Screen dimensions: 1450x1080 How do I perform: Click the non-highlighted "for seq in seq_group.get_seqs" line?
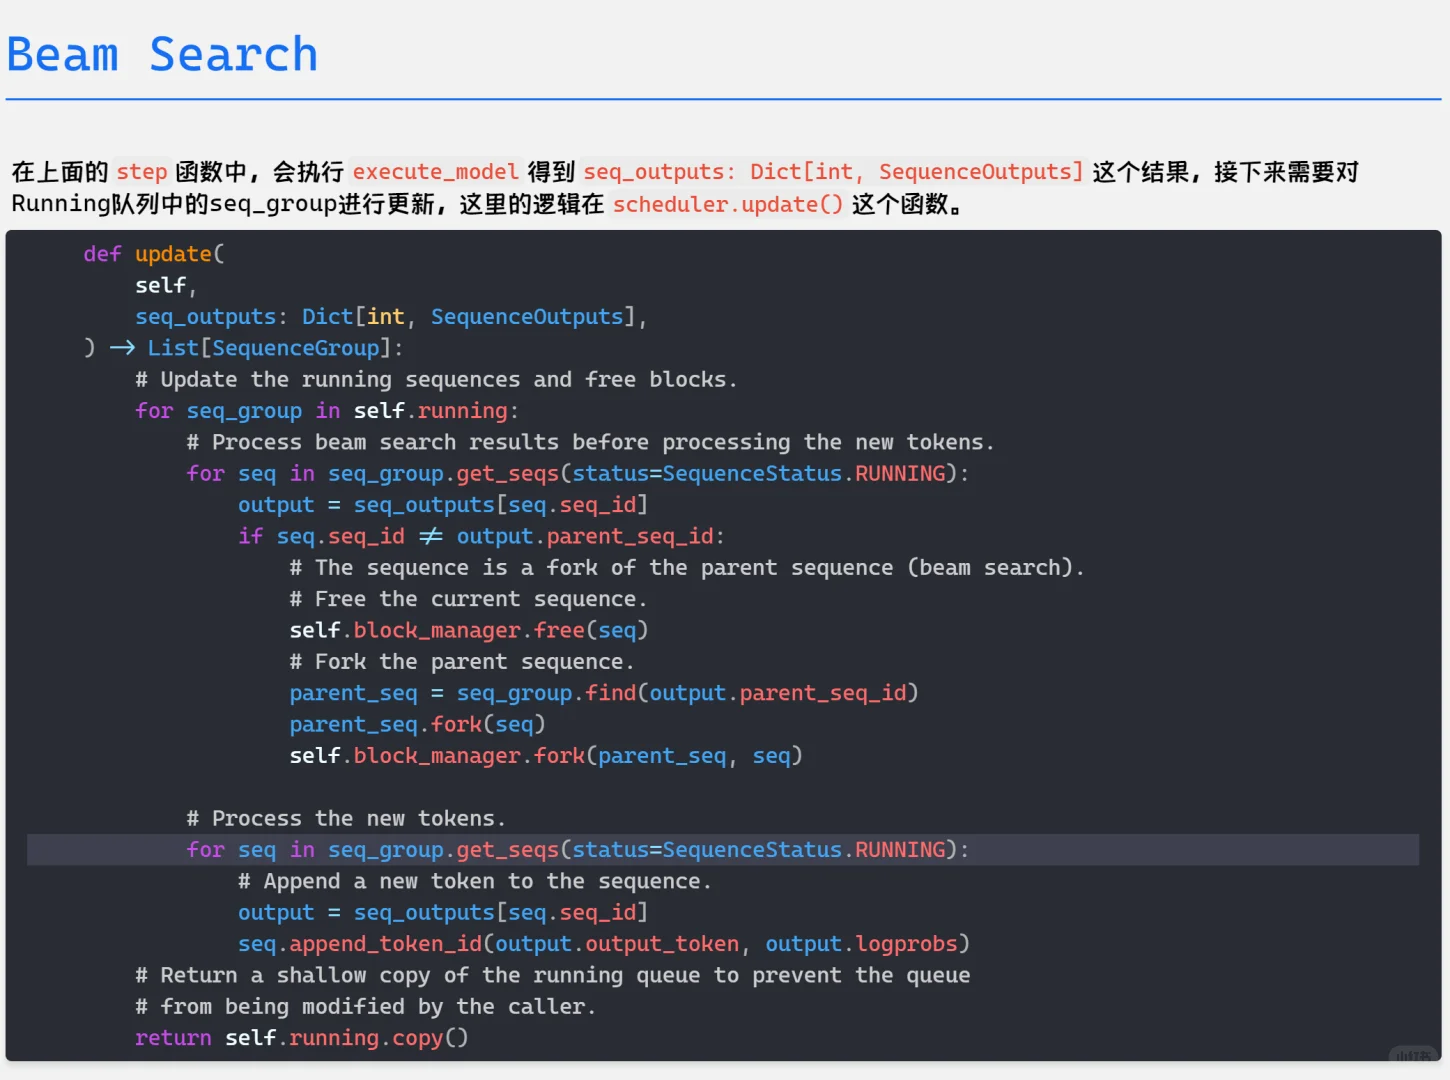[577, 474]
